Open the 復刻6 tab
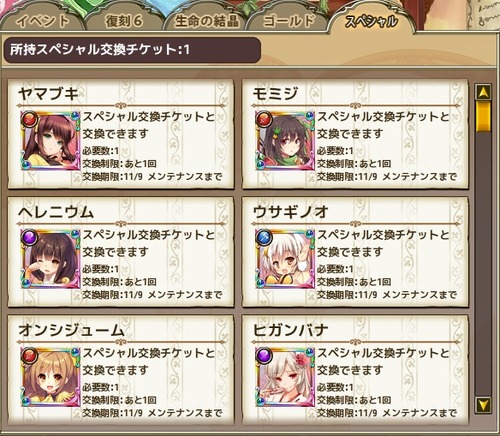 click(124, 21)
